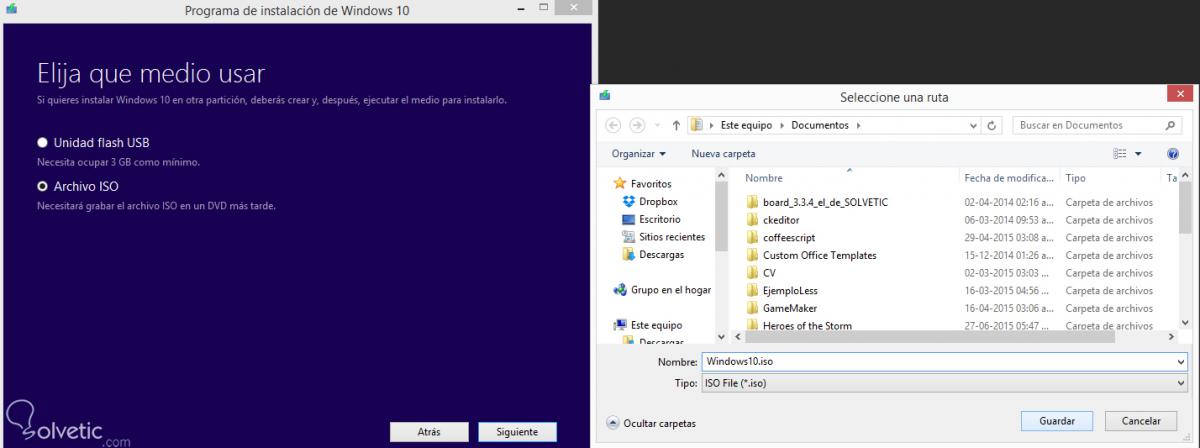Viewport: 1200px width, 448px height.
Task: Click the Tipo cell of the ckeditor row
Action: [x=1109, y=220]
